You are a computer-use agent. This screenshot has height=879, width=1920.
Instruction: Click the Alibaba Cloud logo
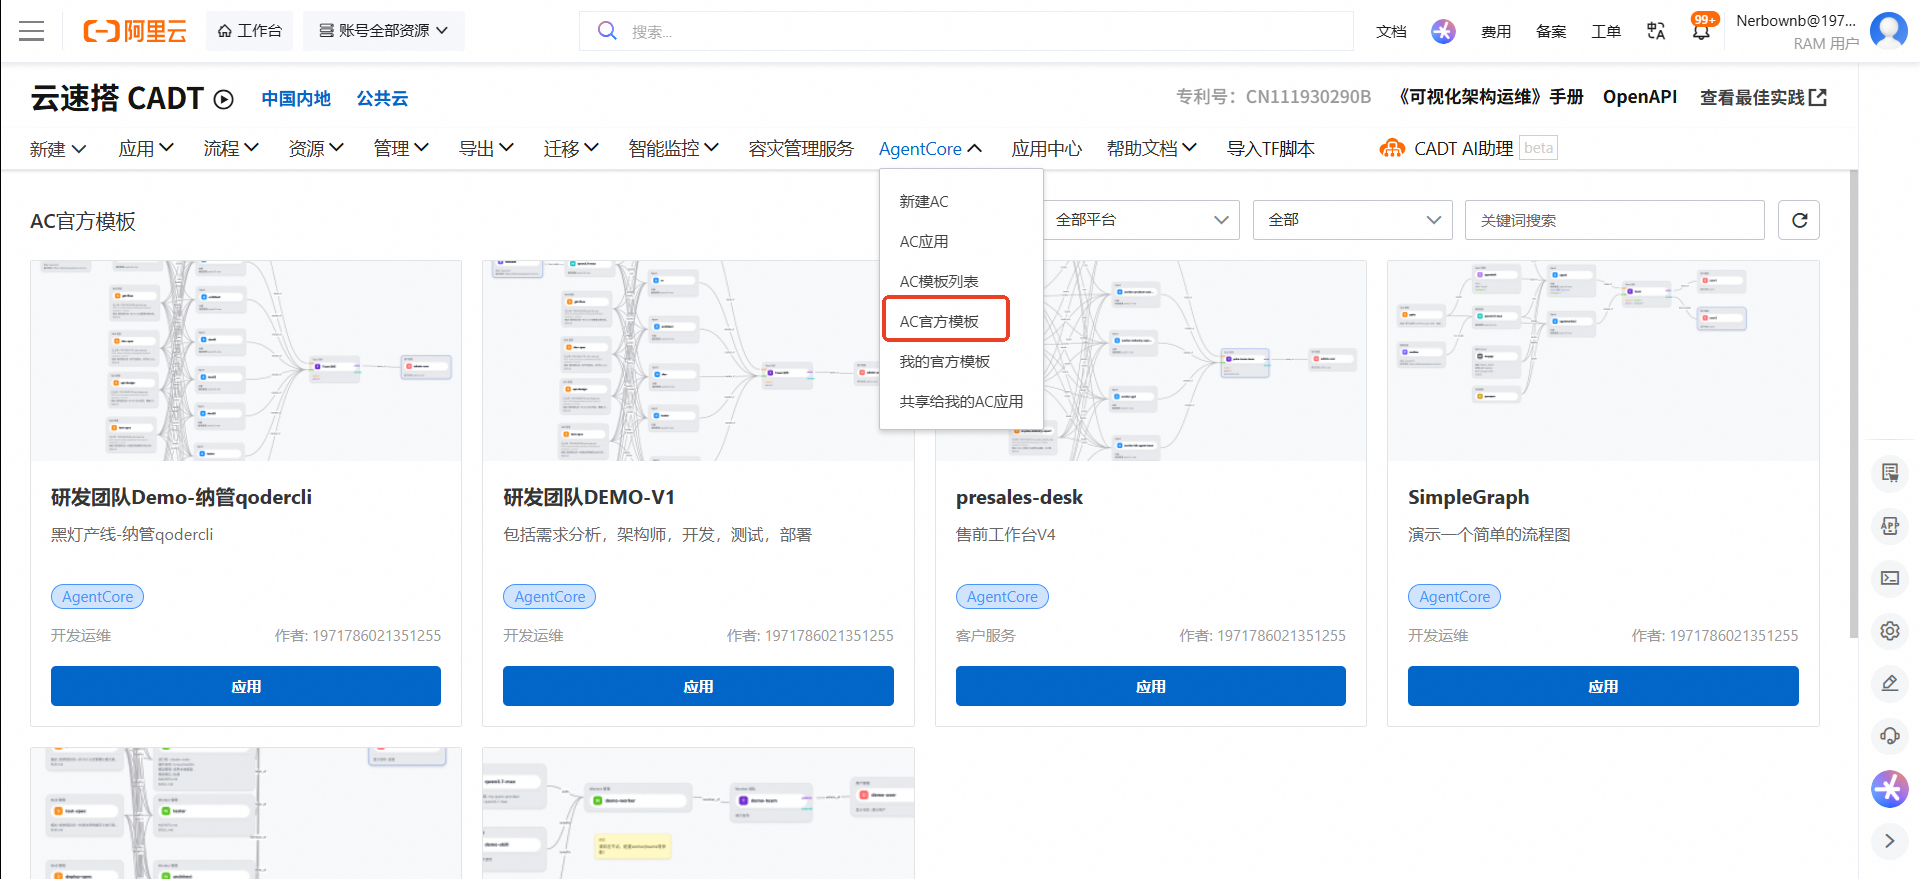pos(135,31)
